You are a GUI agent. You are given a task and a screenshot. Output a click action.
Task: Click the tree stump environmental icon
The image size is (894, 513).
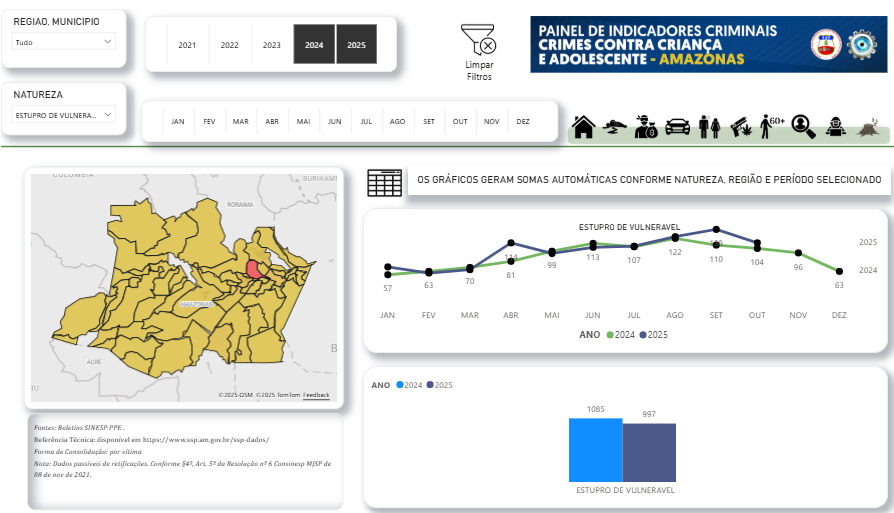tap(869, 127)
